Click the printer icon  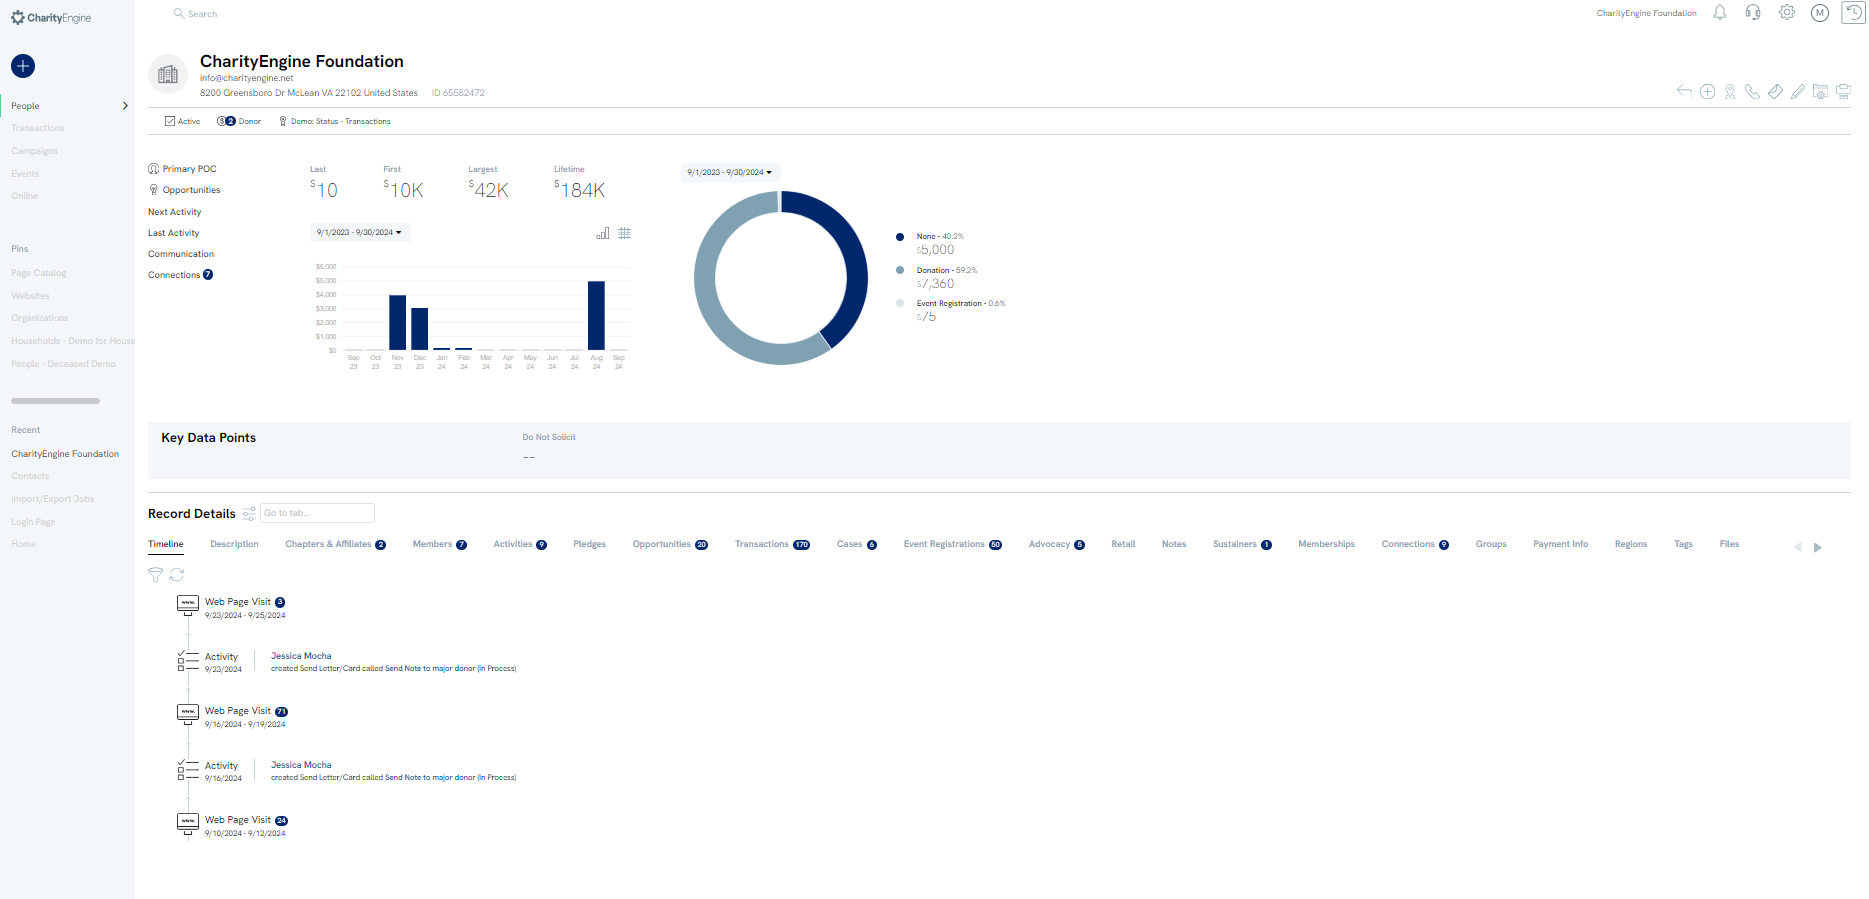[1843, 91]
